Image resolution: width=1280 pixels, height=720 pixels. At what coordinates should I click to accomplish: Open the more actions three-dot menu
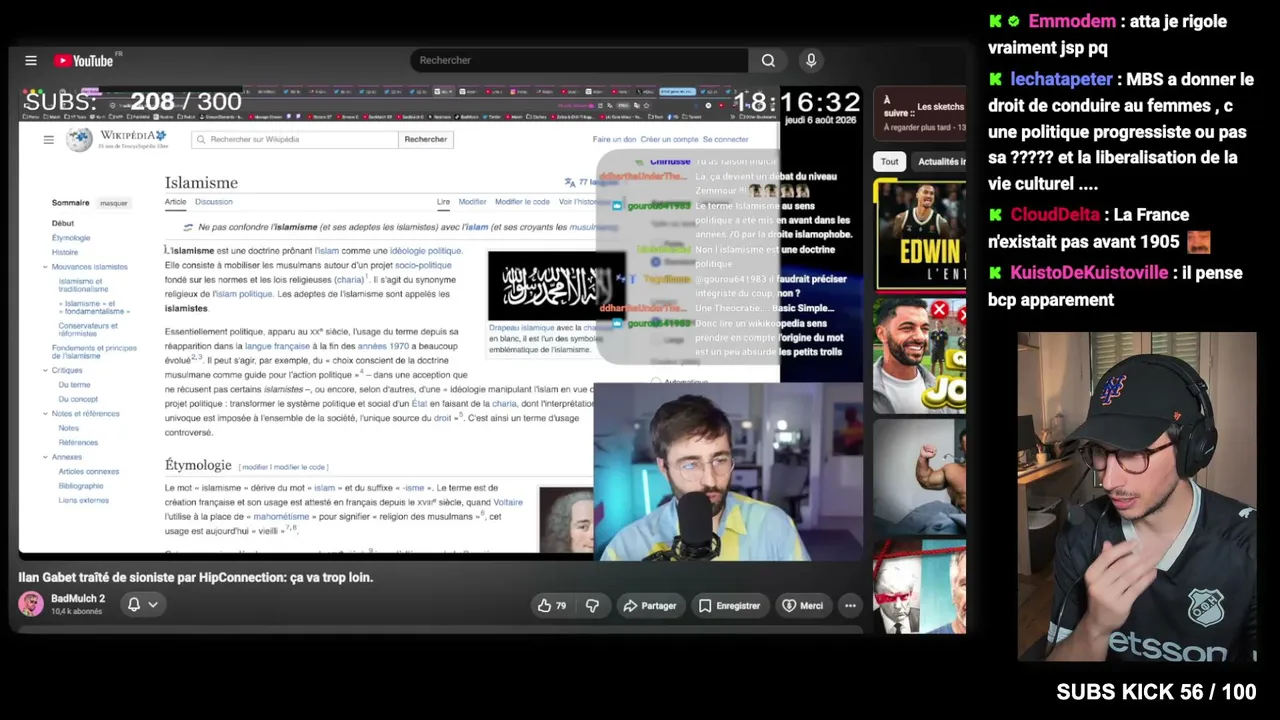click(x=850, y=606)
